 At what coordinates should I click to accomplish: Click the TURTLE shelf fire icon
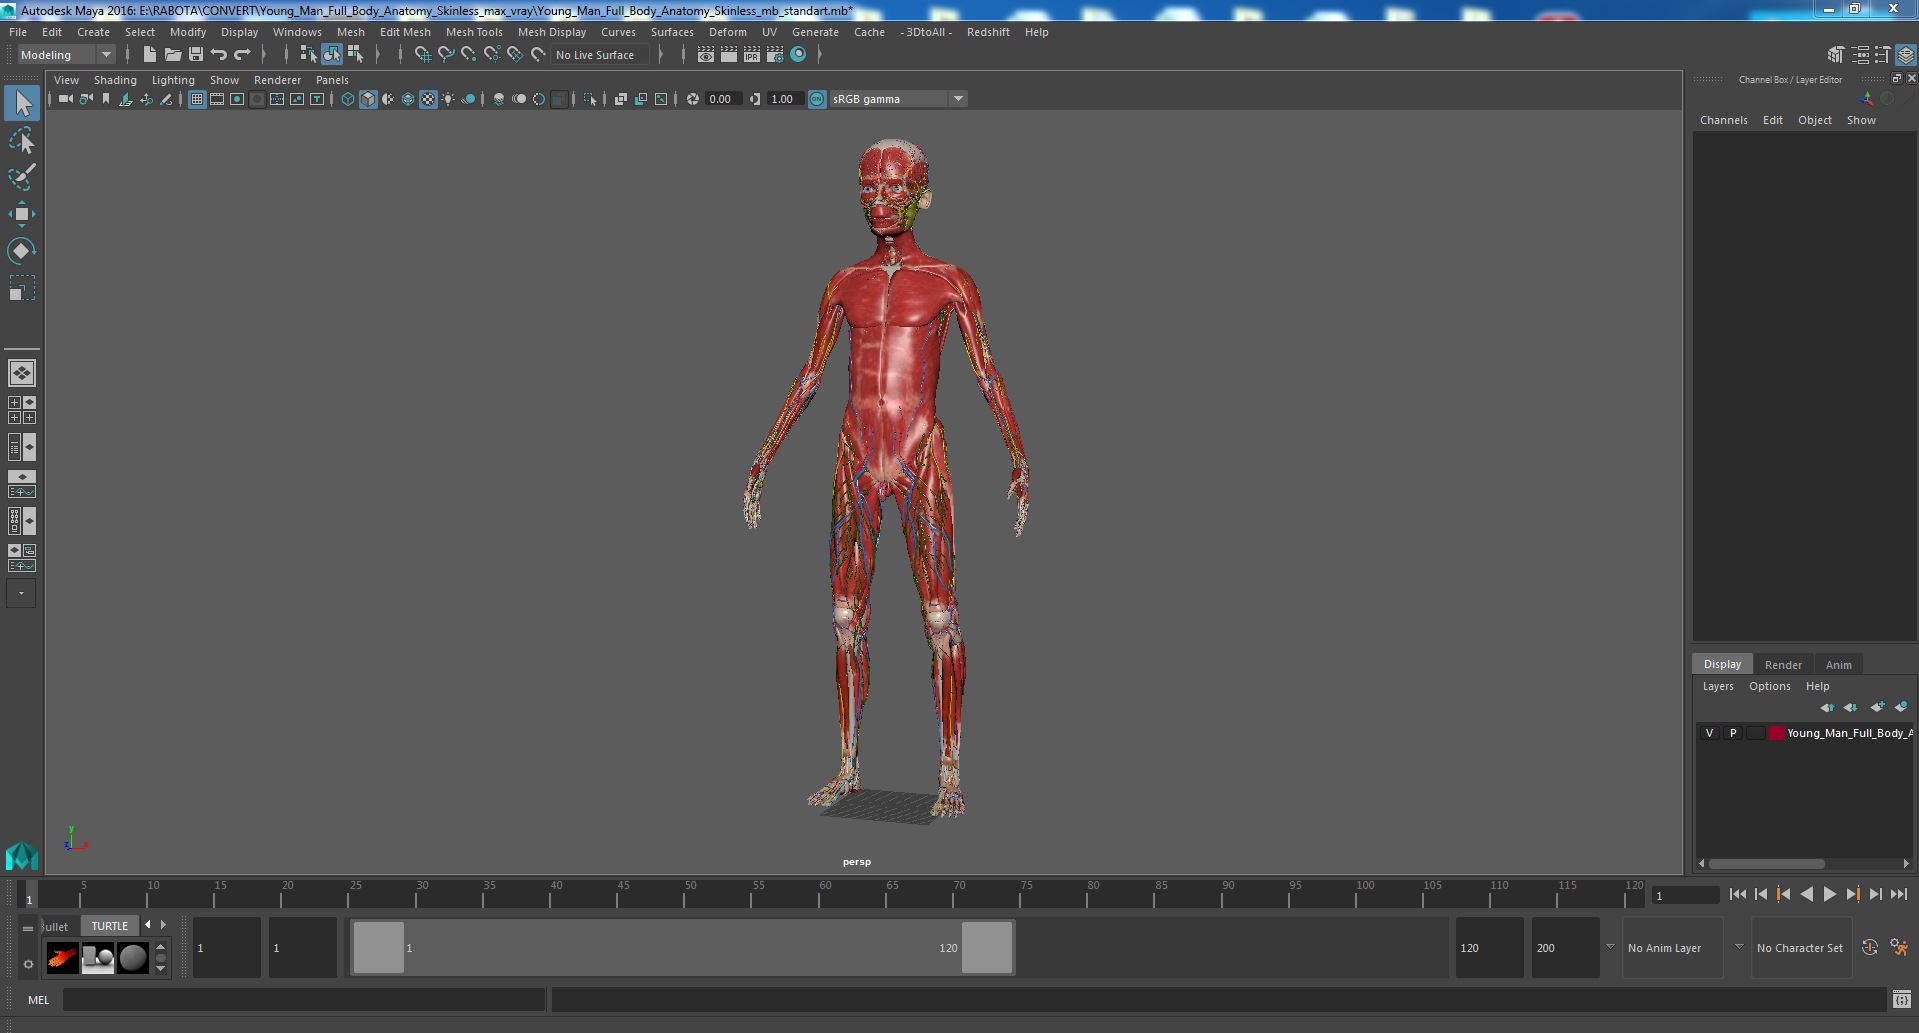[x=62, y=958]
